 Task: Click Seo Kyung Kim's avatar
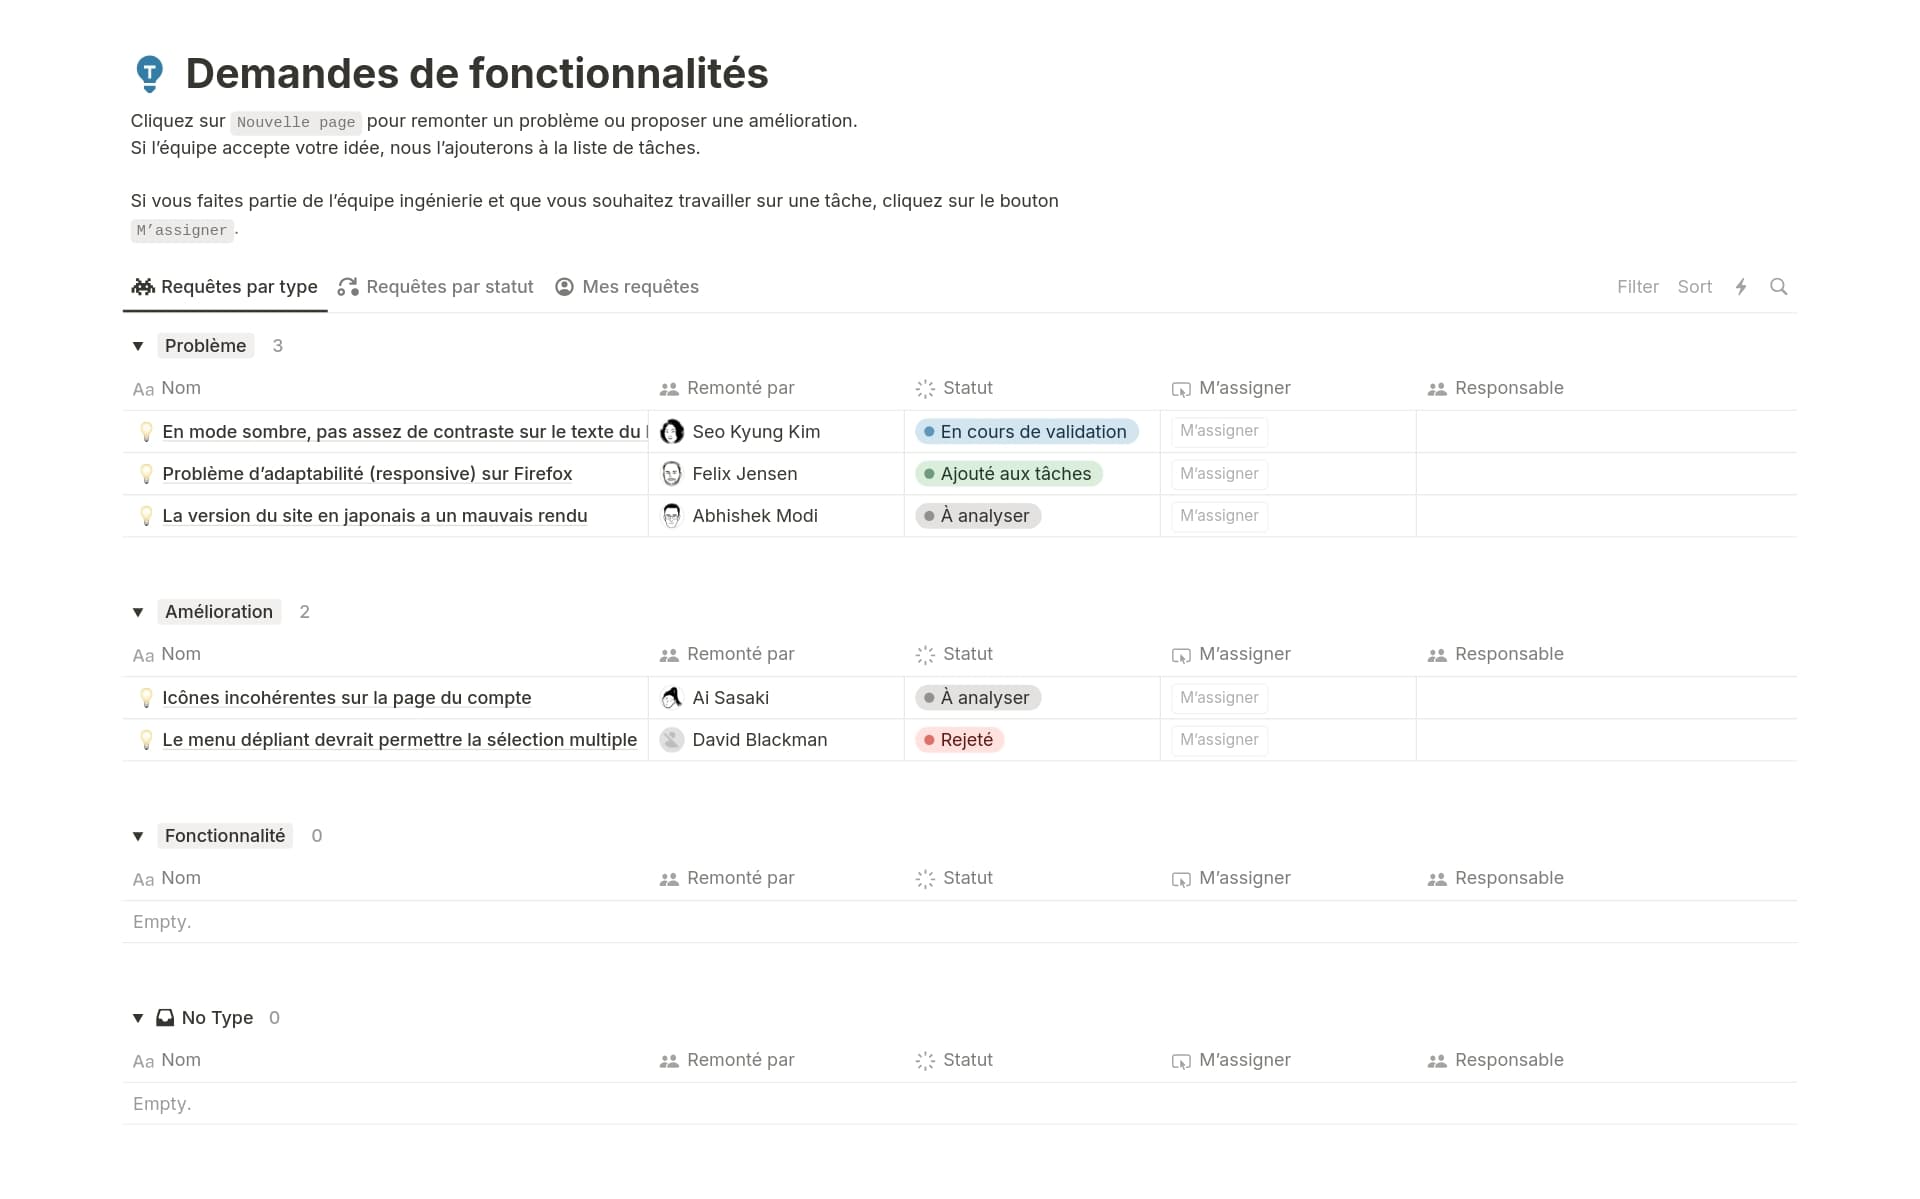(x=672, y=432)
